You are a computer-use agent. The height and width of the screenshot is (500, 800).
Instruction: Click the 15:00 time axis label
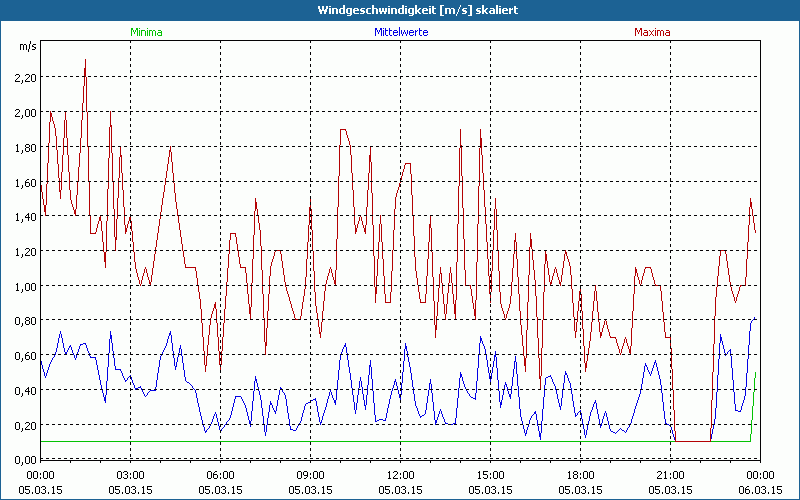pyautogui.click(x=490, y=475)
